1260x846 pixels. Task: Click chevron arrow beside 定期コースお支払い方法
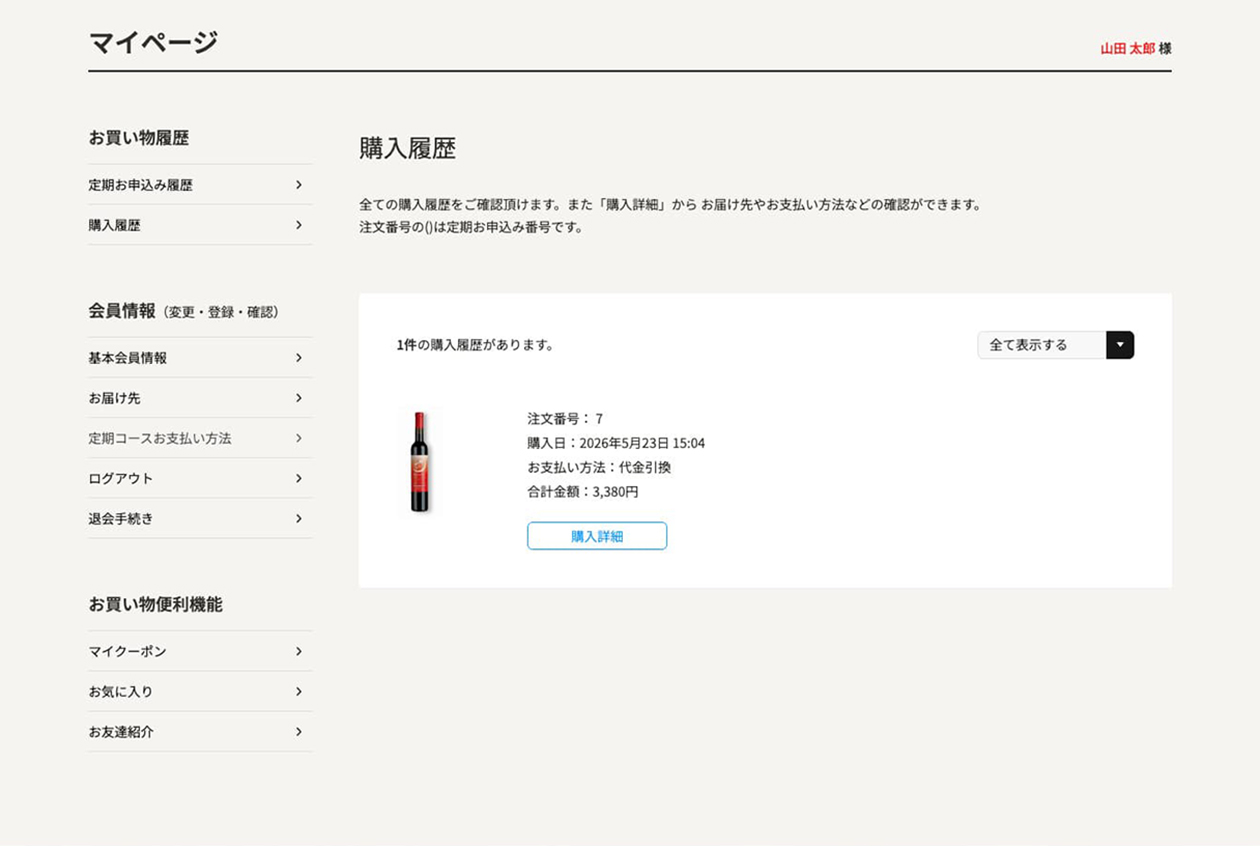pyautogui.click(x=298, y=438)
